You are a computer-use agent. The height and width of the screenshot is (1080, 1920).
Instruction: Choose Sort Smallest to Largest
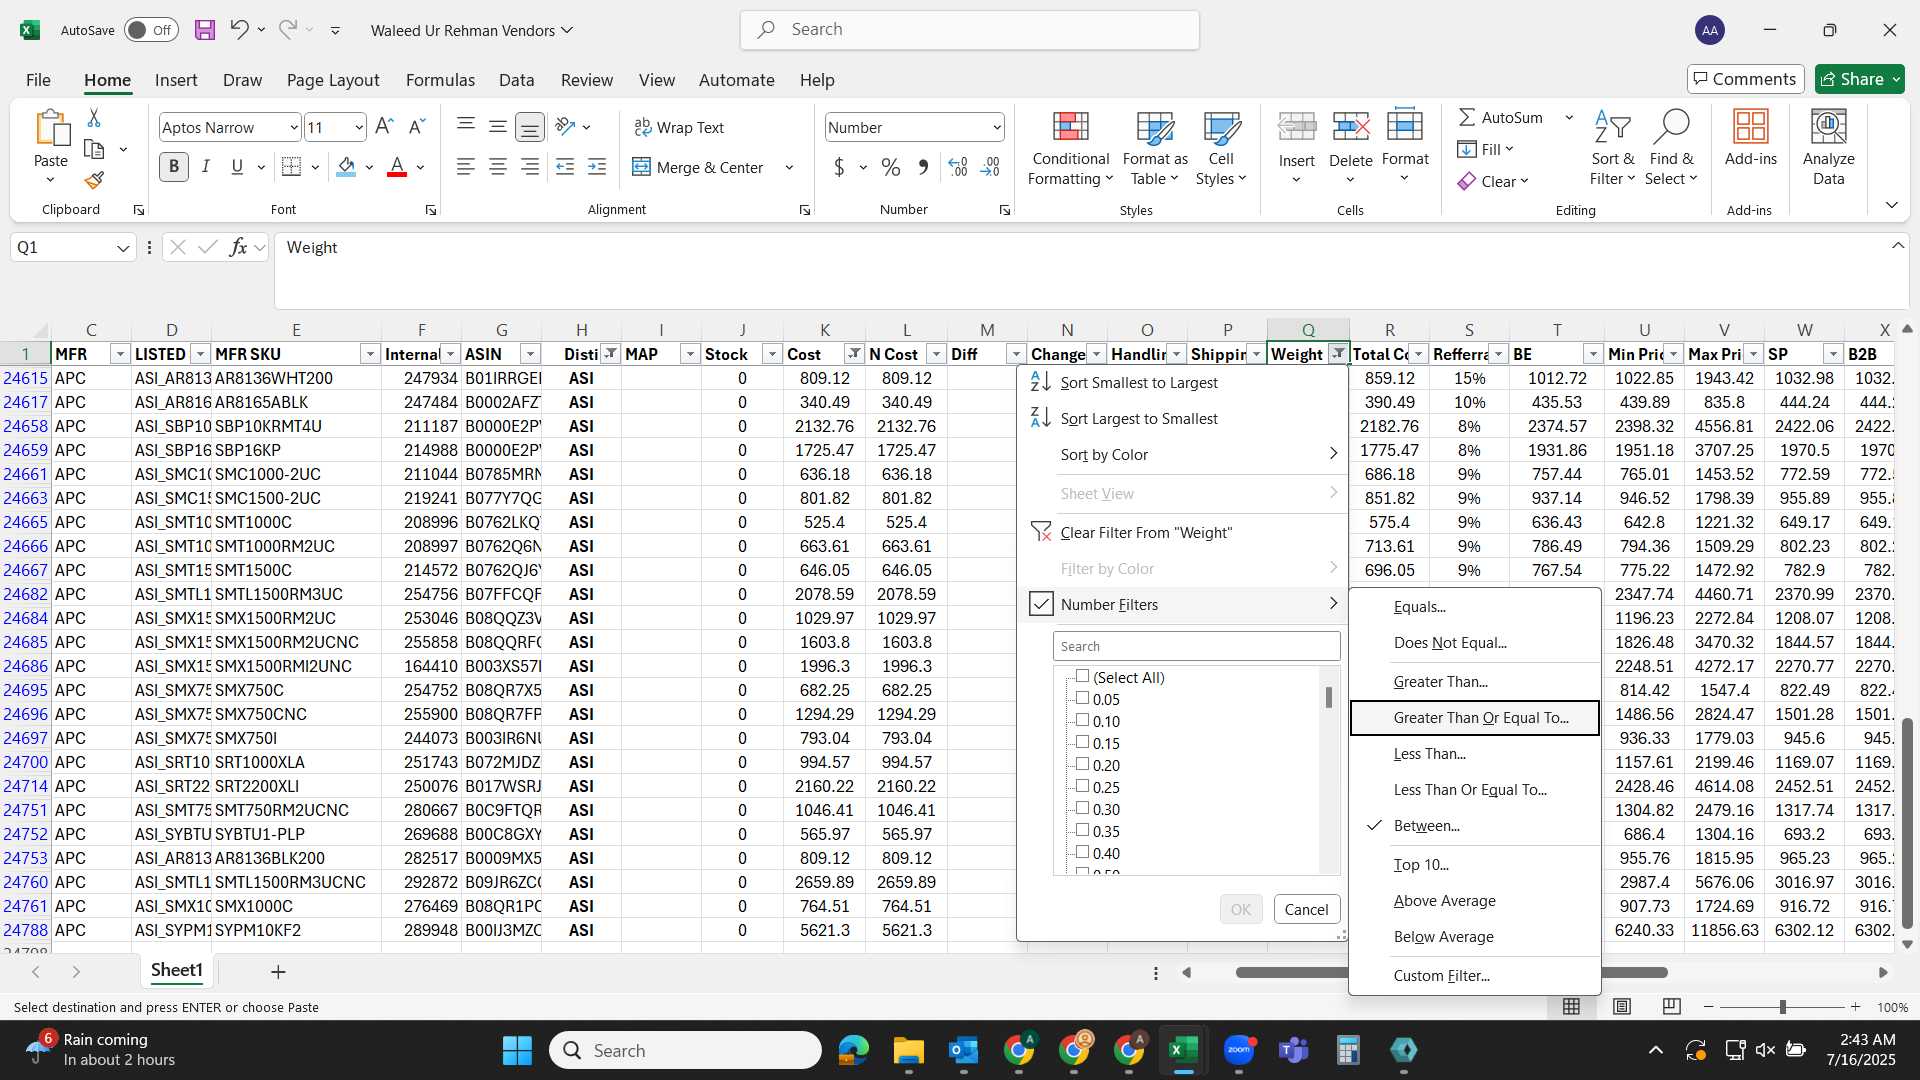[x=1183, y=382]
